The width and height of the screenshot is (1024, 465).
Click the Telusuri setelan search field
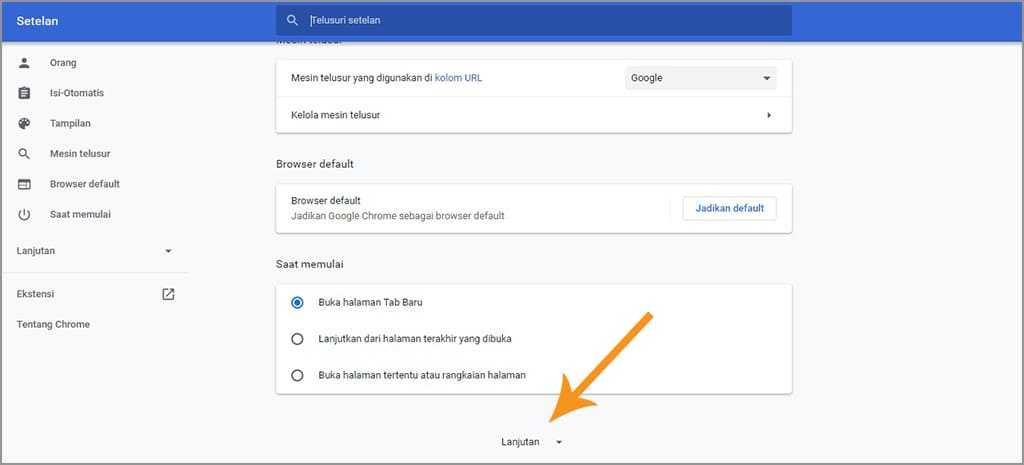click(540, 20)
